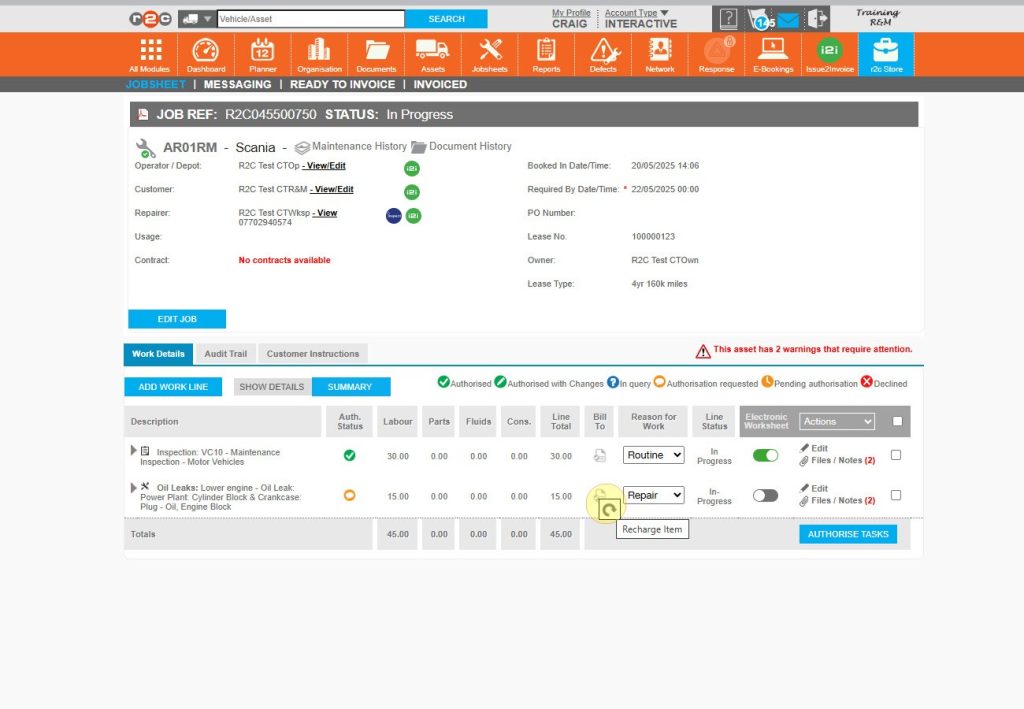Switch to the Audit Trail tab

coord(225,354)
